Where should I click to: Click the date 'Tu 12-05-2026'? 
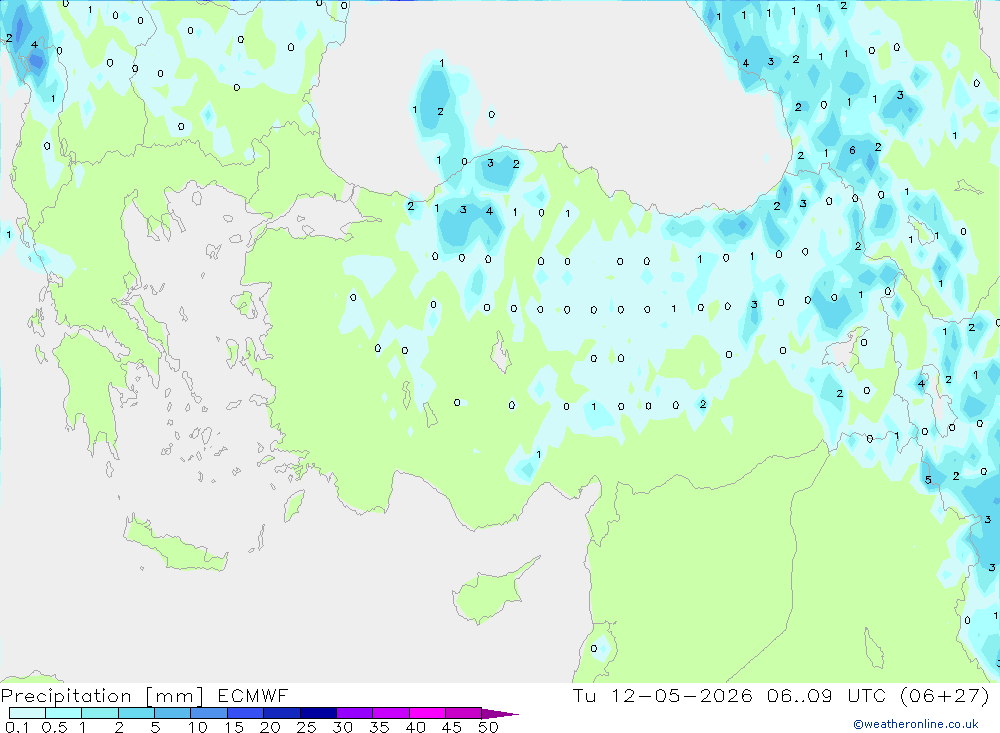[663, 695]
